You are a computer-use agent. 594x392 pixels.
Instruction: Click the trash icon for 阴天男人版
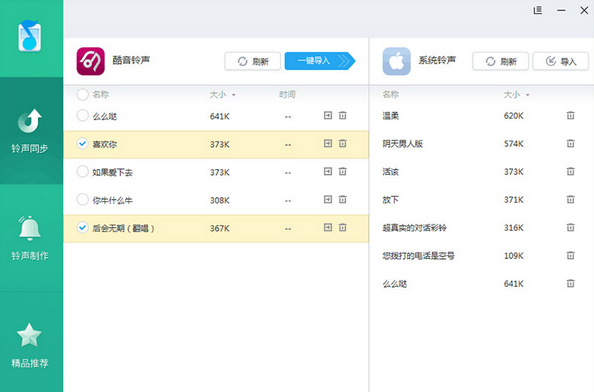pyautogui.click(x=570, y=143)
